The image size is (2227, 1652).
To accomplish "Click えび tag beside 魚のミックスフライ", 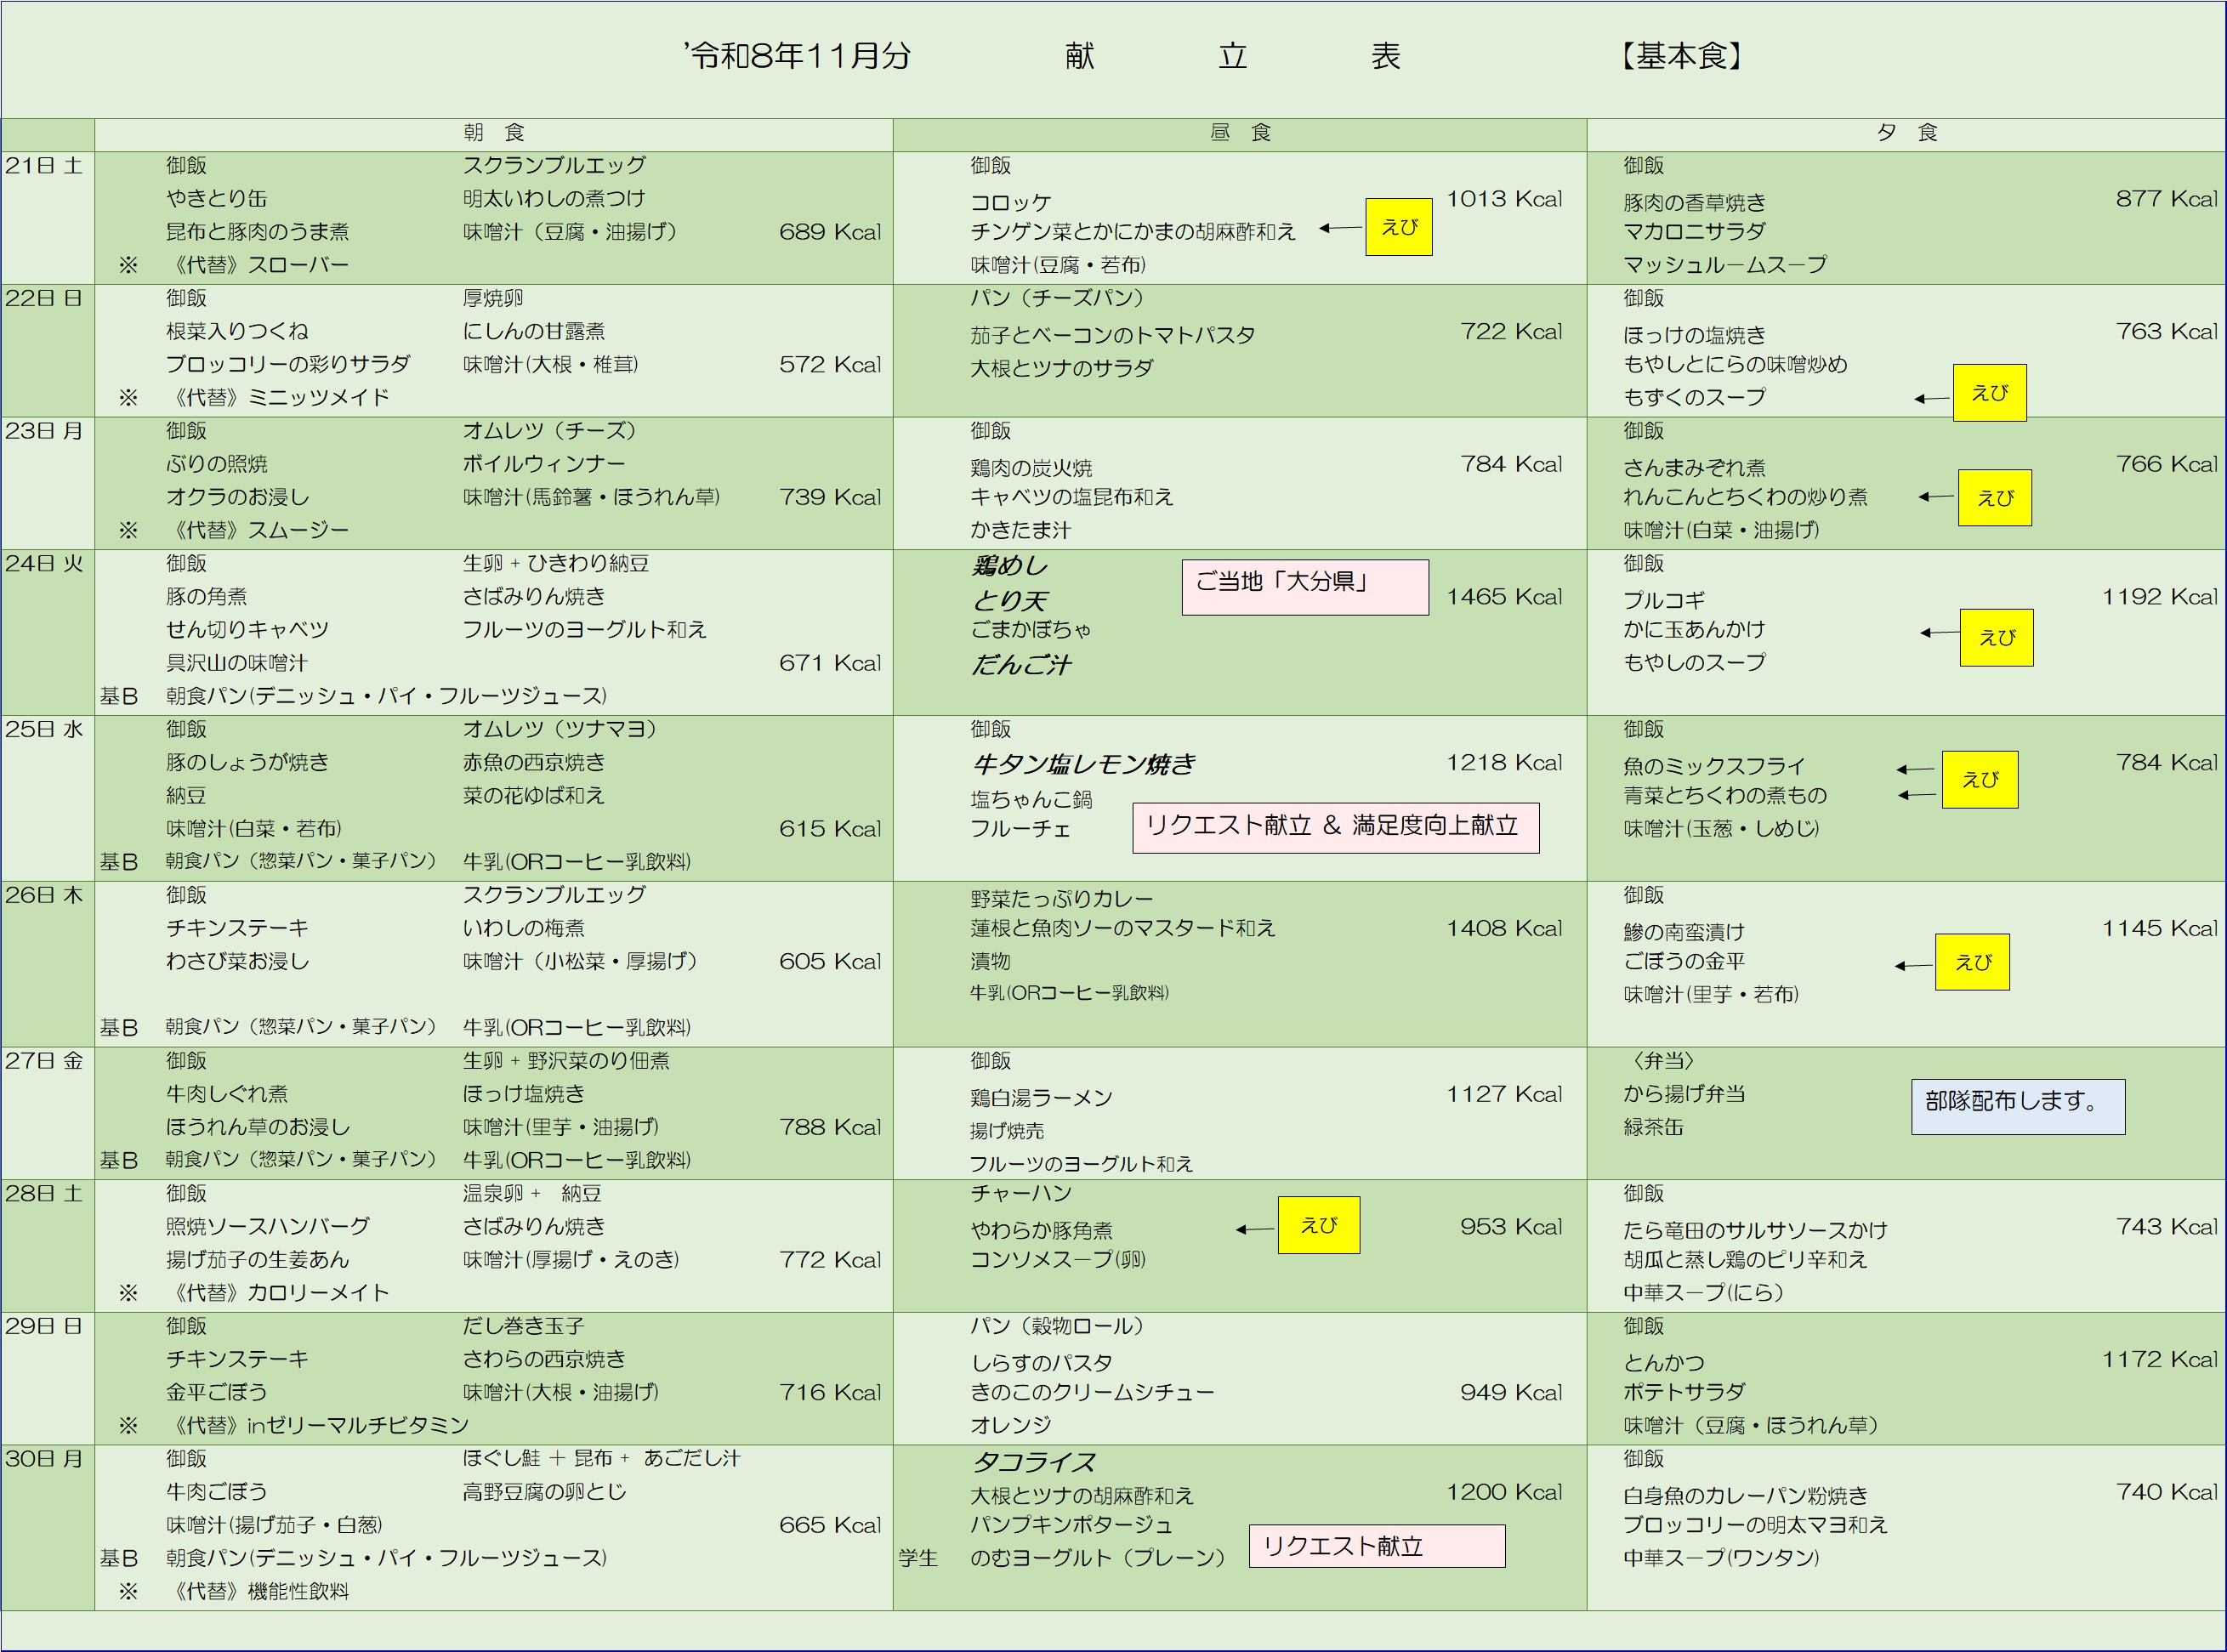I will pos(1980,780).
